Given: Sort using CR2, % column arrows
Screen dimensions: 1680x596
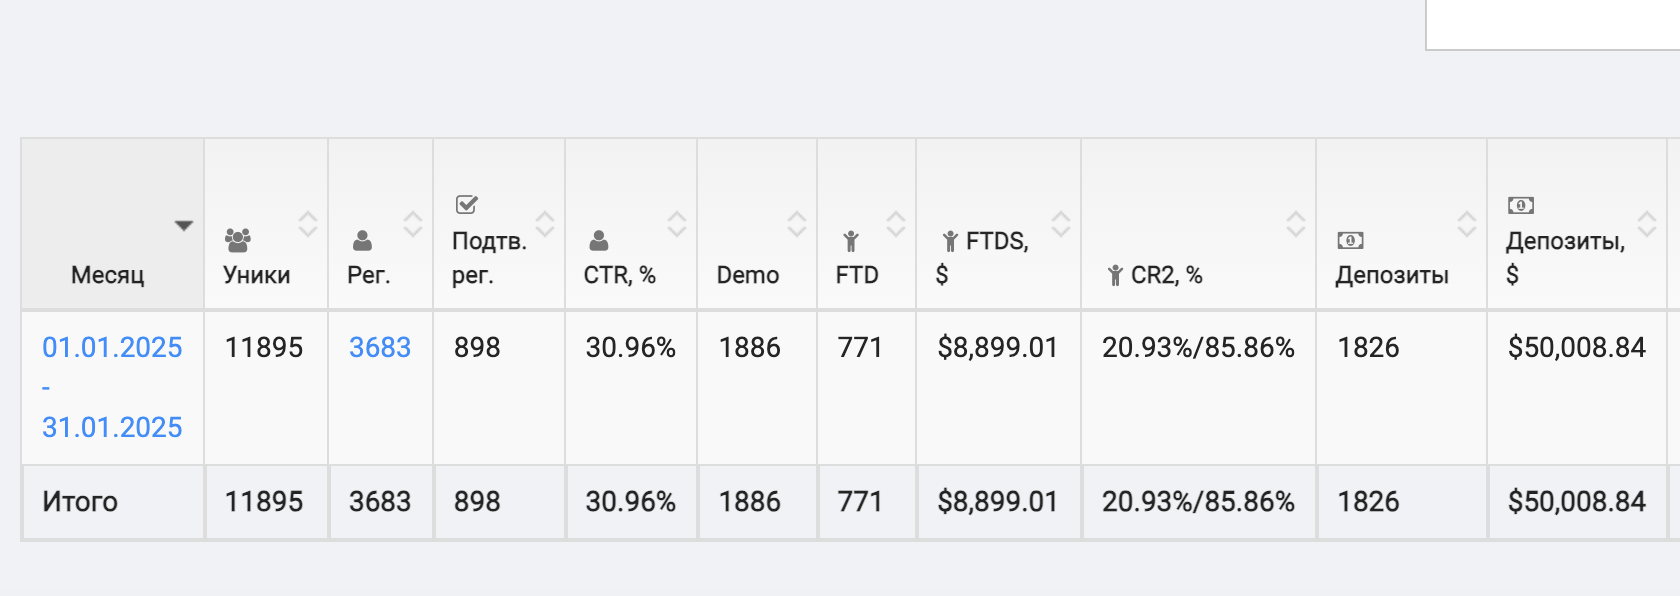Looking at the screenshot, I should click(1296, 224).
